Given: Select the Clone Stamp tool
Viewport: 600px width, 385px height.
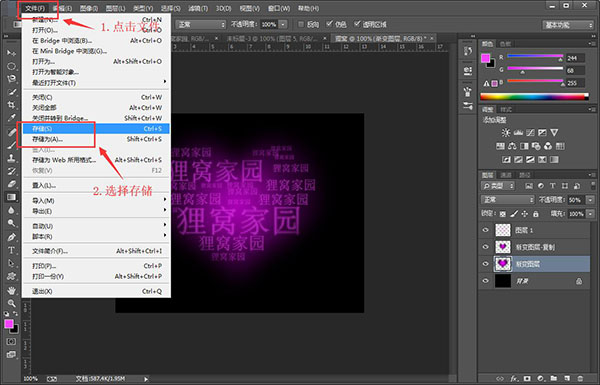Looking at the screenshot, I should click(x=11, y=158).
